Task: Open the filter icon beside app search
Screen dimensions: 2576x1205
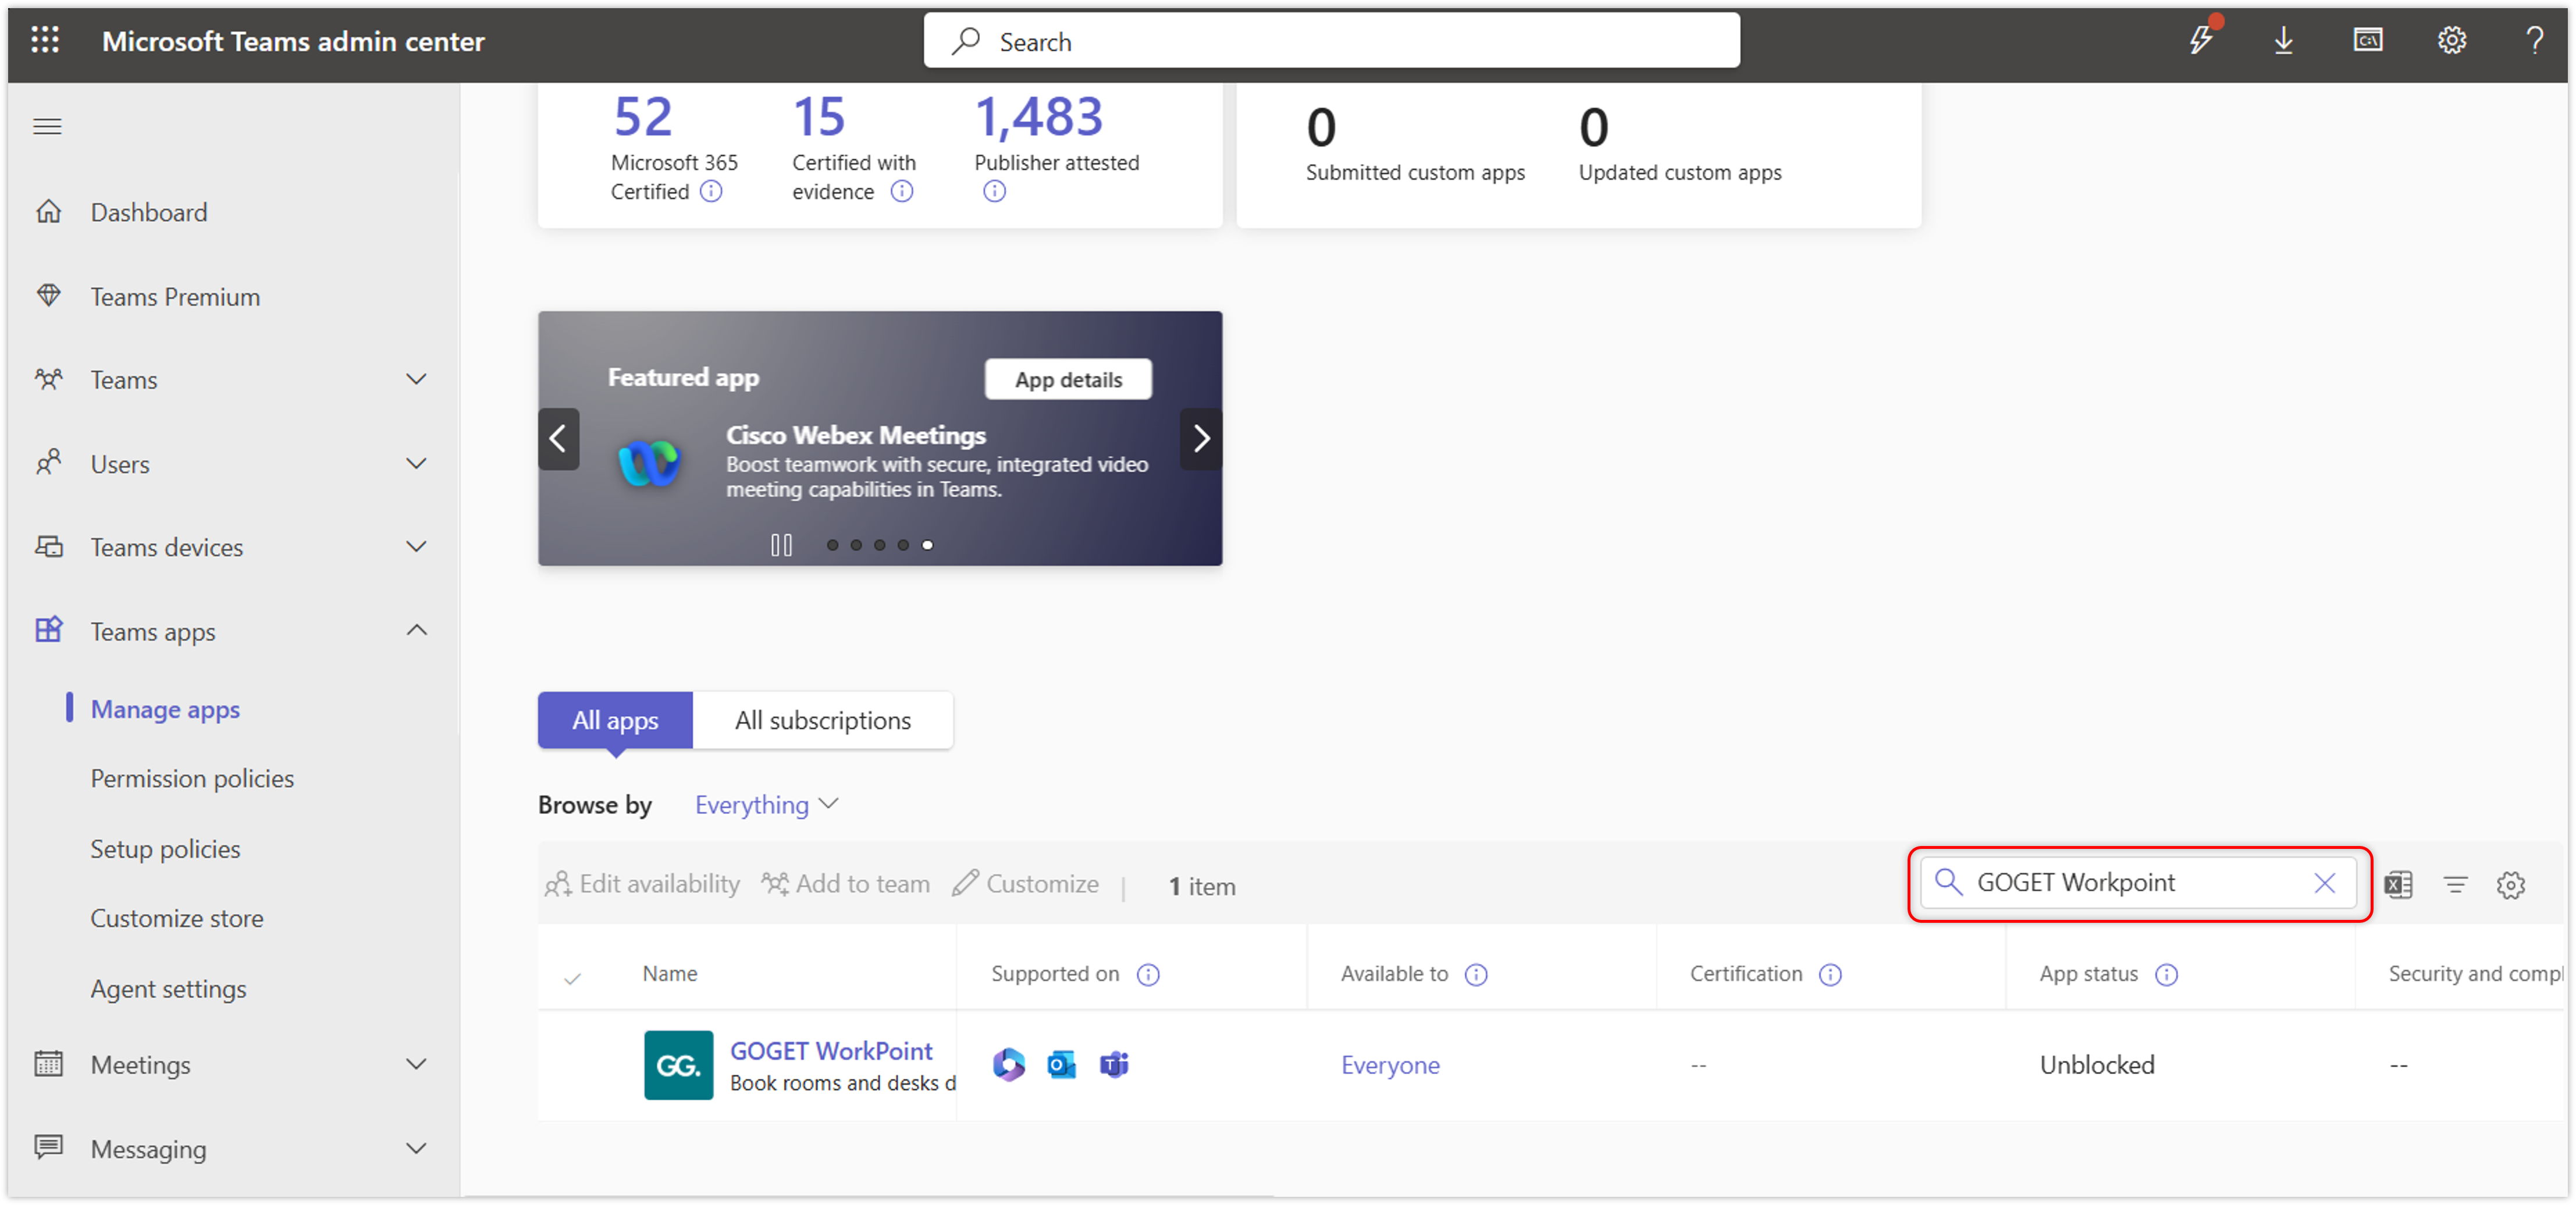Action: [2456, 885]
